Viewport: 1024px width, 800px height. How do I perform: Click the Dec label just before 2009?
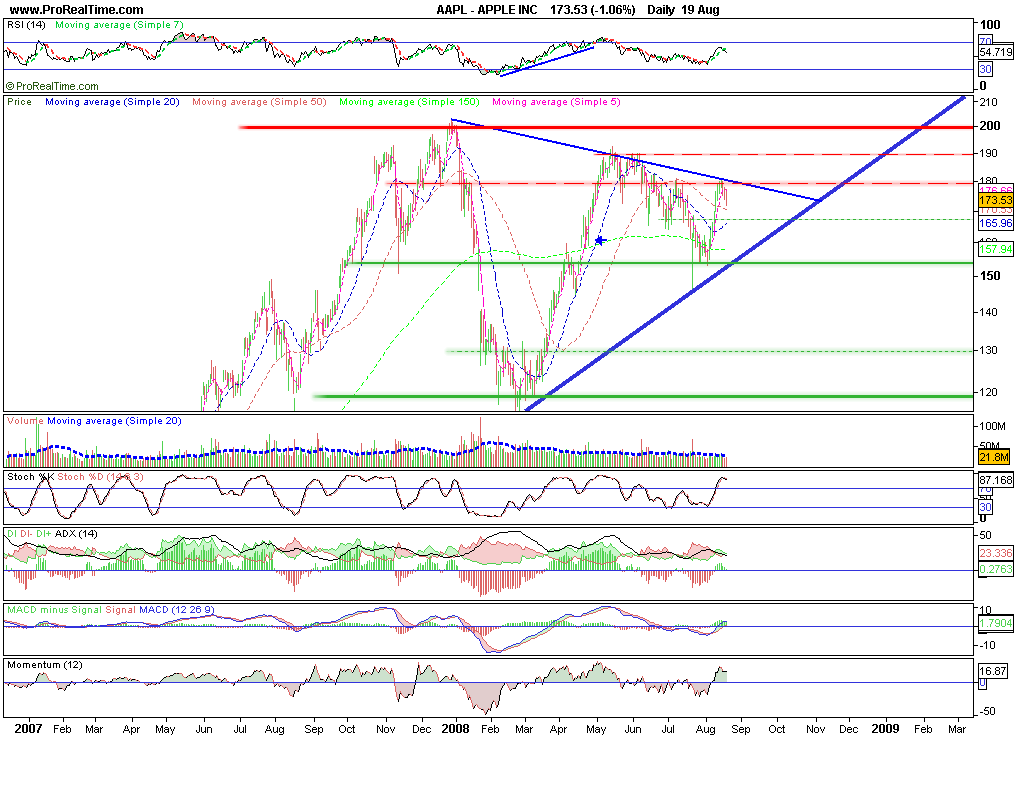tap(848, 729)
